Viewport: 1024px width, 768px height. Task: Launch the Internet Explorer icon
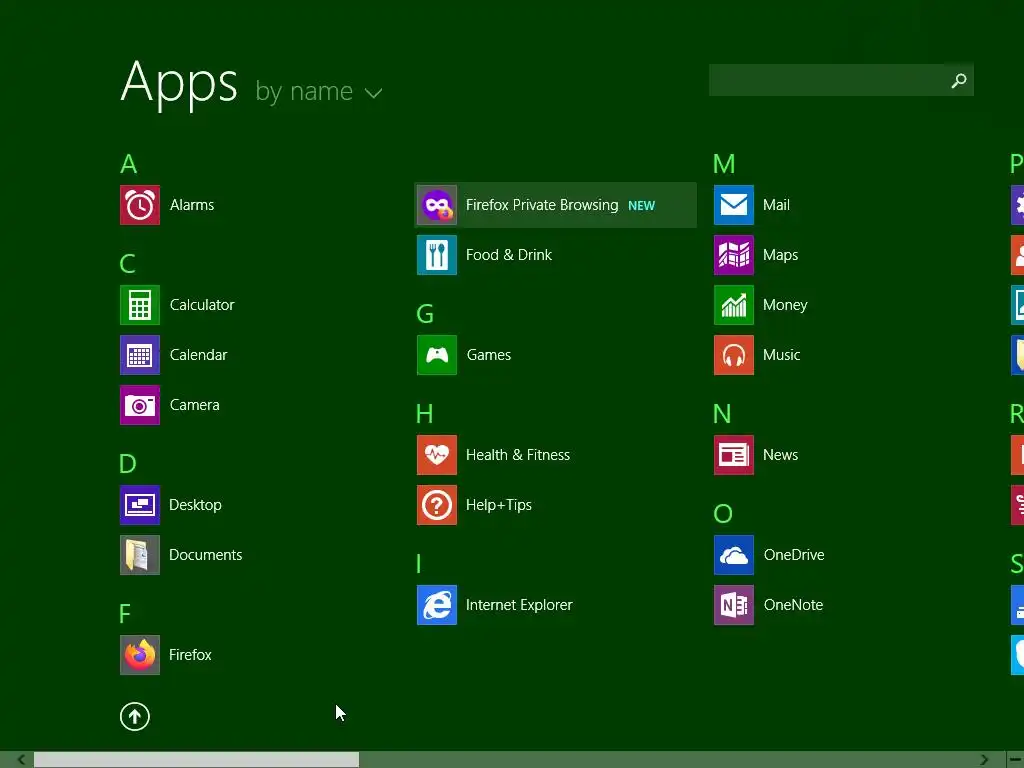coord(437,605)
